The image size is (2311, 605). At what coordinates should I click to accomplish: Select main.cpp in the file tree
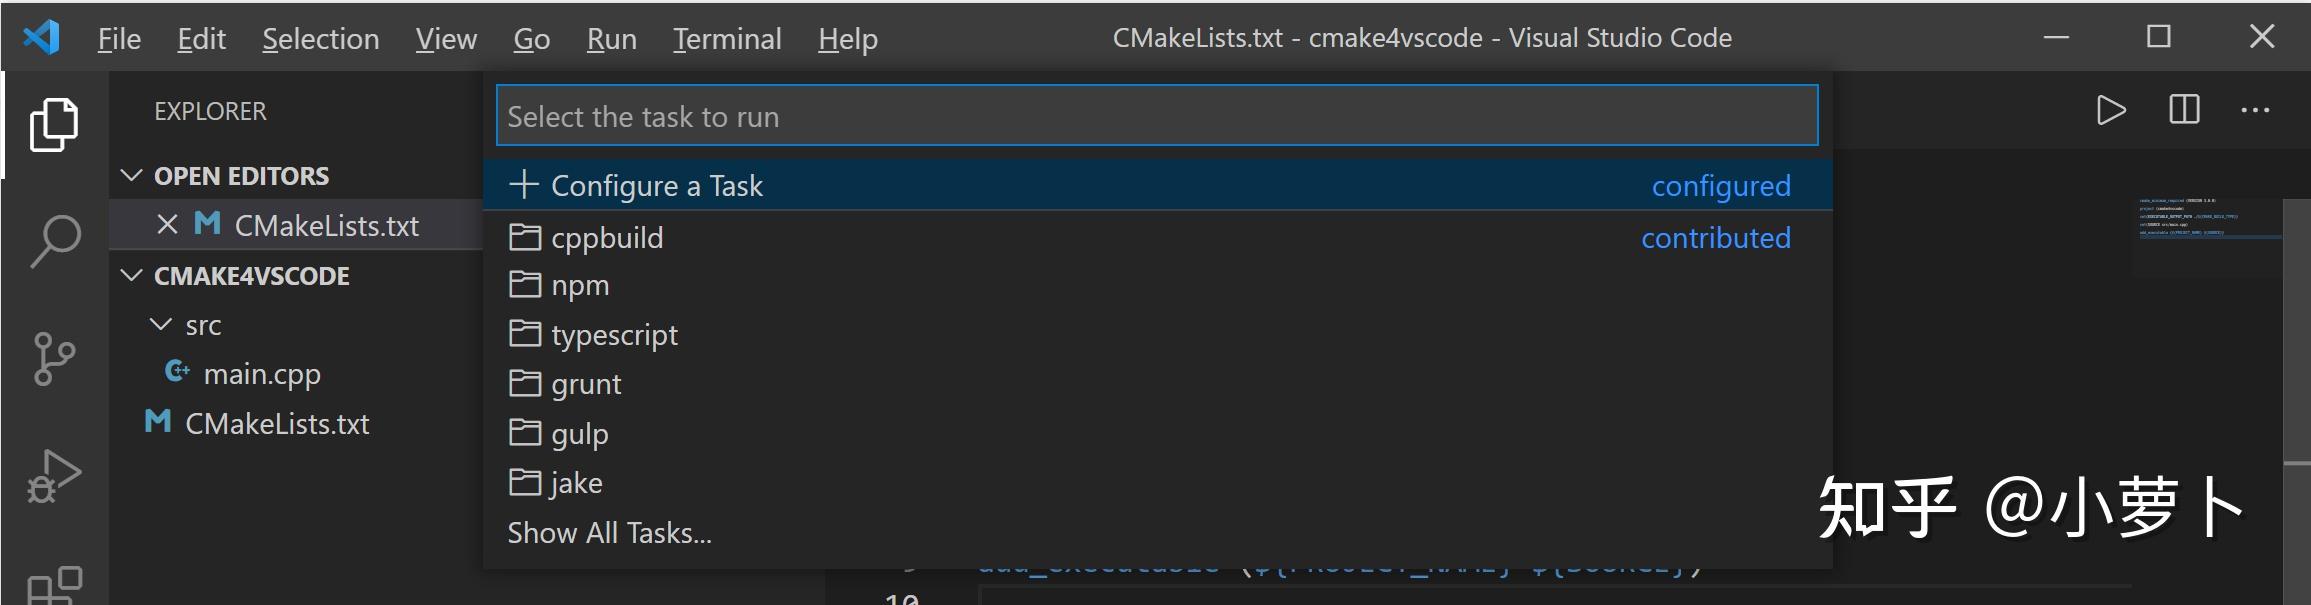pos(262,373)
